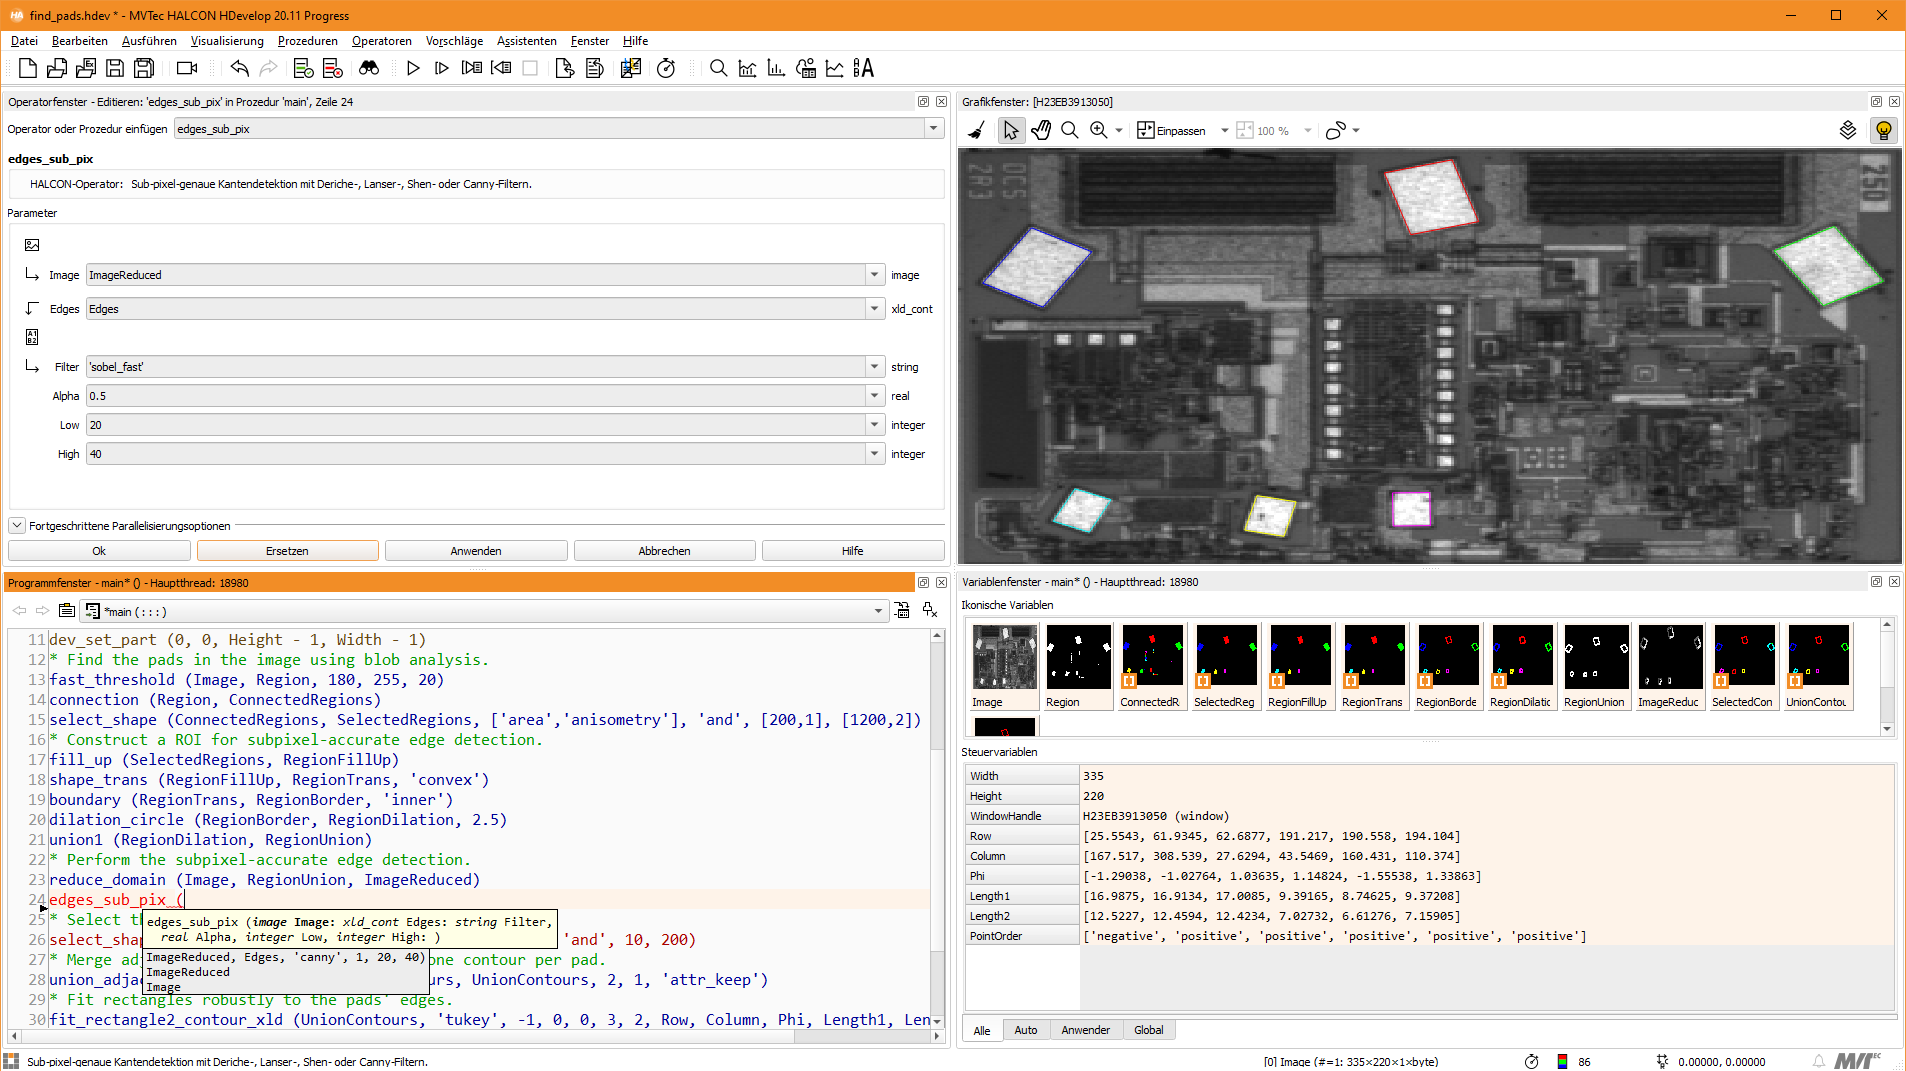Open the feature histogram bar-chart icon
Viewport: 1906px width, 1071px height.
776,68
